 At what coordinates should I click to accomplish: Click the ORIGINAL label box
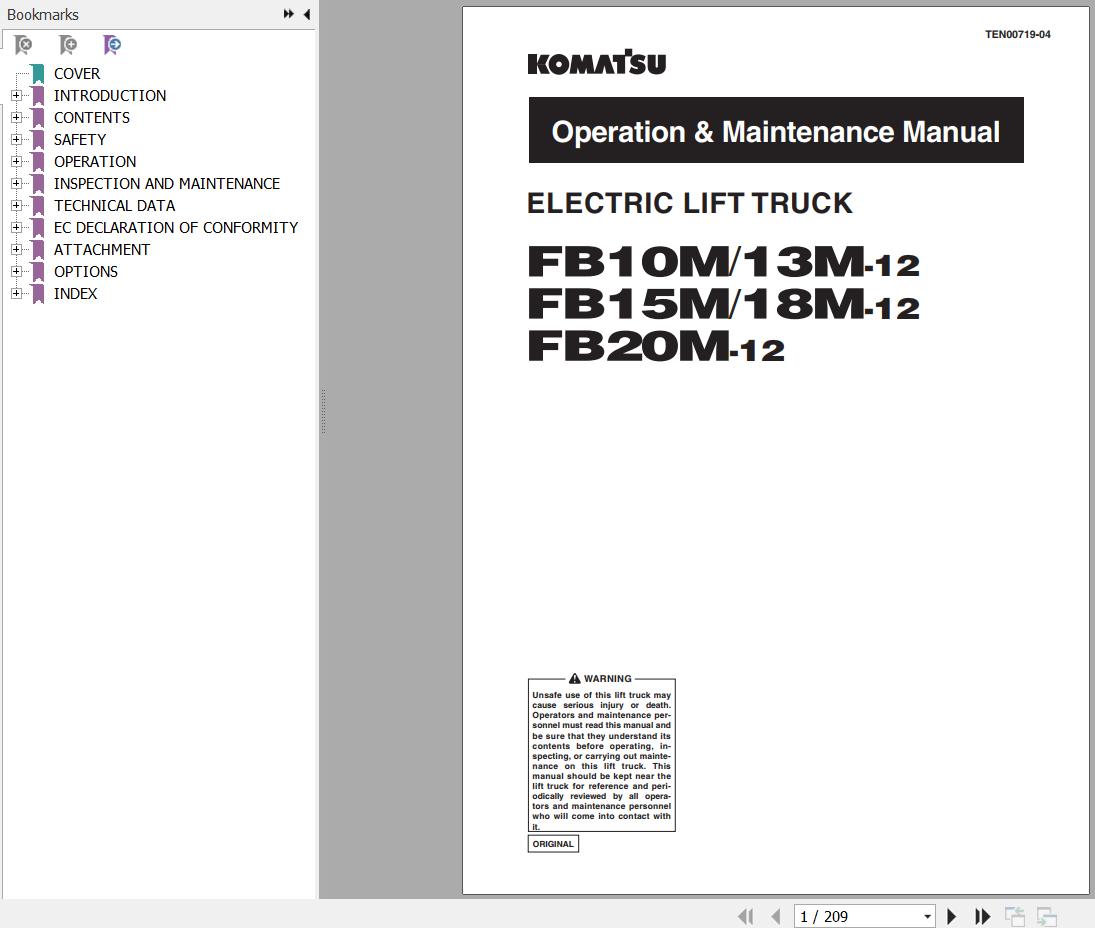pos(553,844)
